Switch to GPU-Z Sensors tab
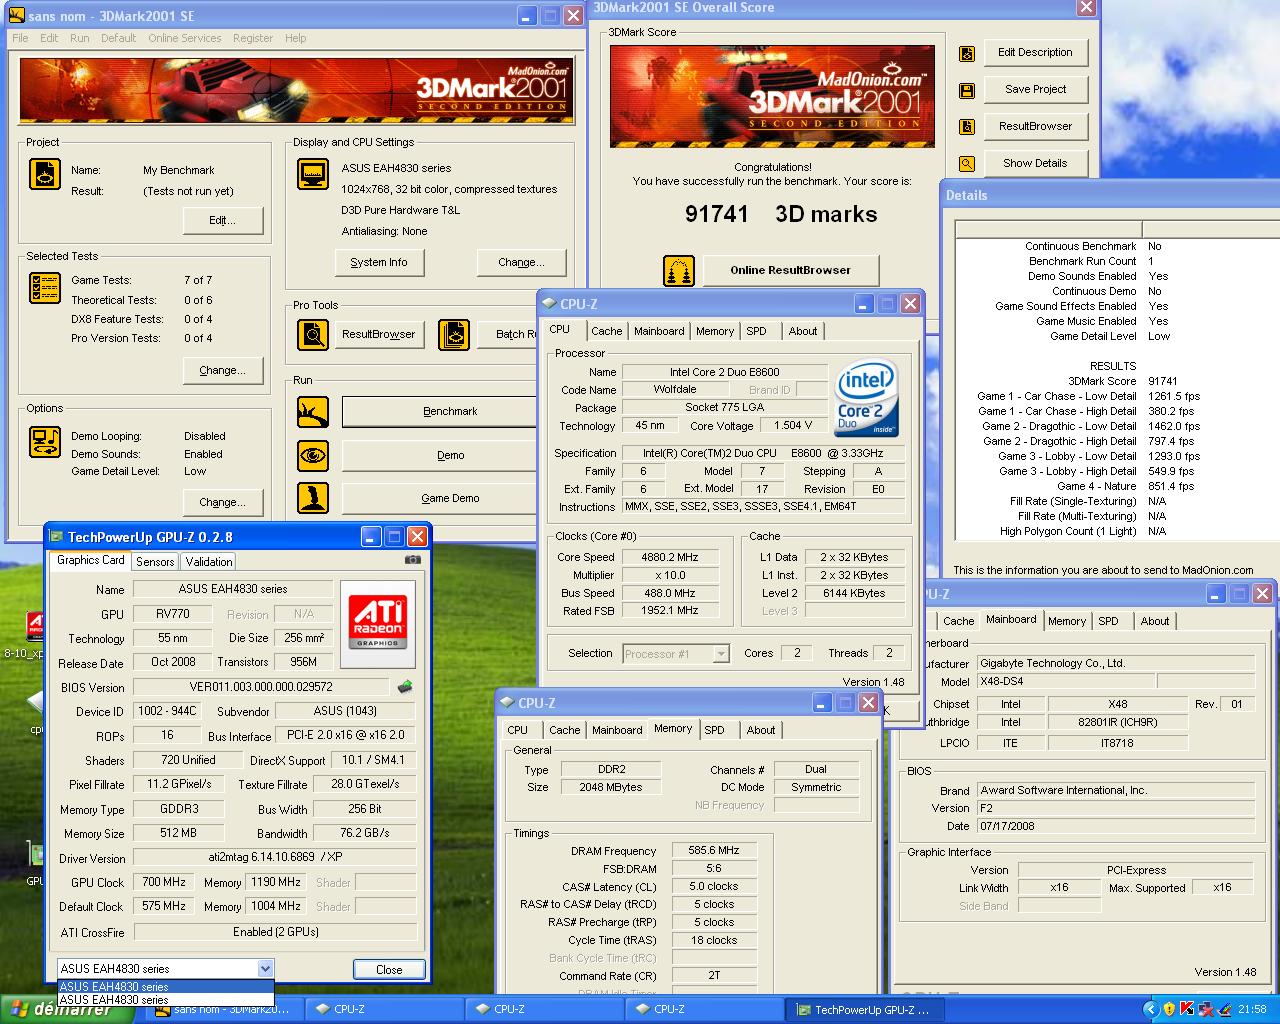 (155, 562)
